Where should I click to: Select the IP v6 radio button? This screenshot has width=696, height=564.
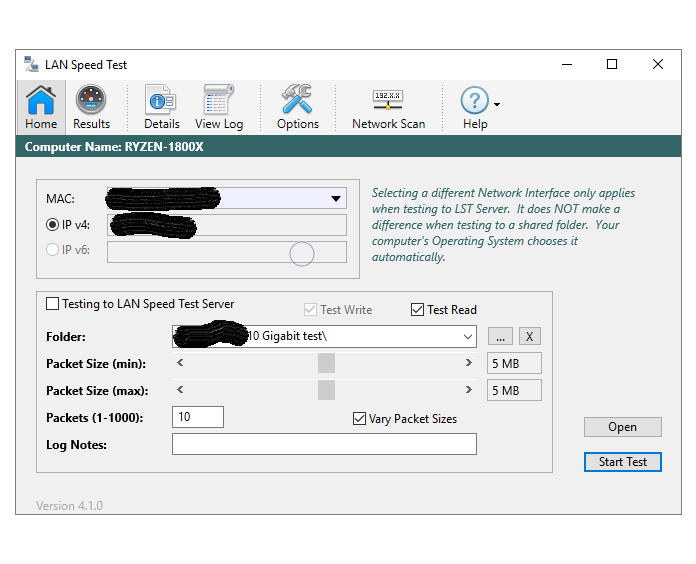(52, 250)
